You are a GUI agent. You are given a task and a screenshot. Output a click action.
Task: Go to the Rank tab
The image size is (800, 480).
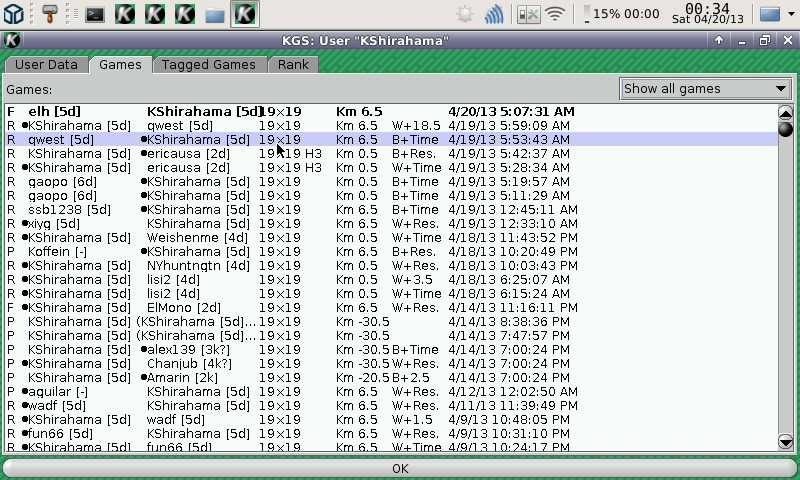pos(293,65)
